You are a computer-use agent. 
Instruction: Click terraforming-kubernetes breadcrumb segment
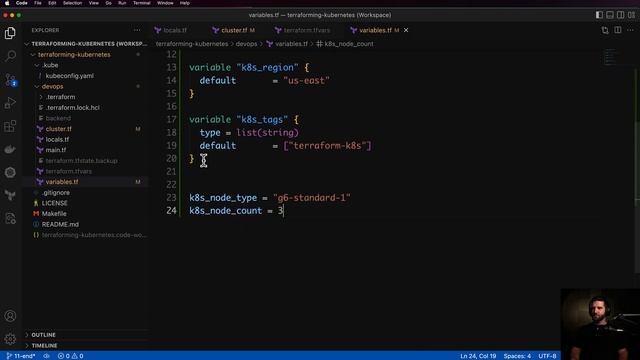[192, 44]
